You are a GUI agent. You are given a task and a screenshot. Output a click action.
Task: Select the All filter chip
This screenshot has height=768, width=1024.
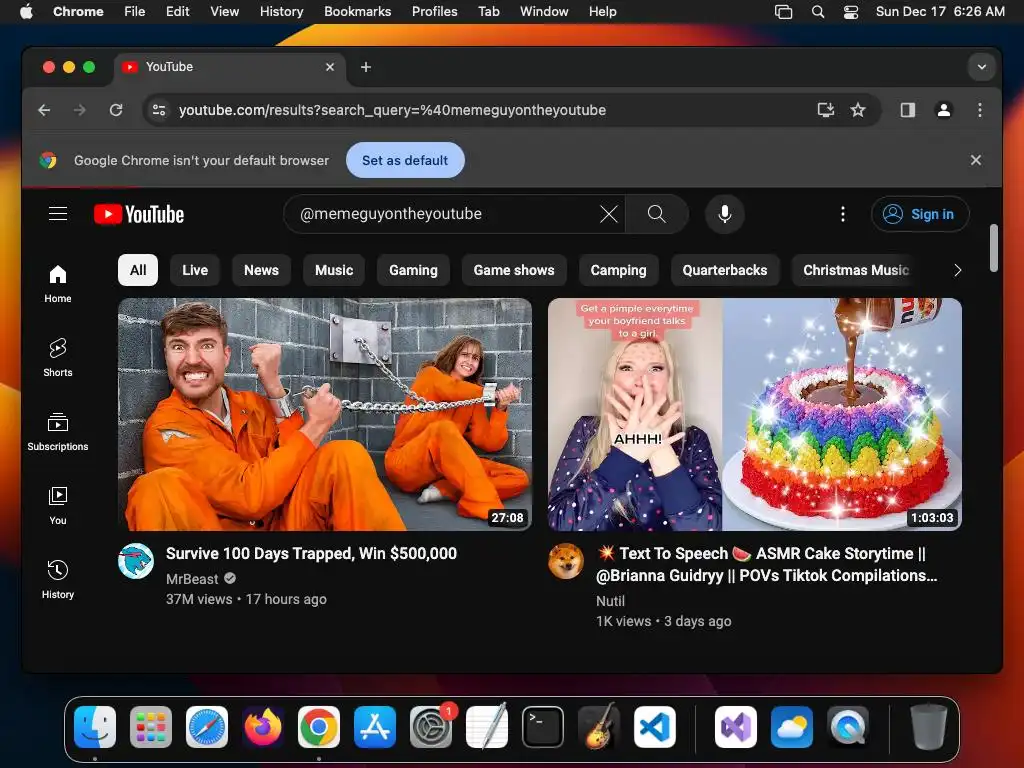pos(138,270)
